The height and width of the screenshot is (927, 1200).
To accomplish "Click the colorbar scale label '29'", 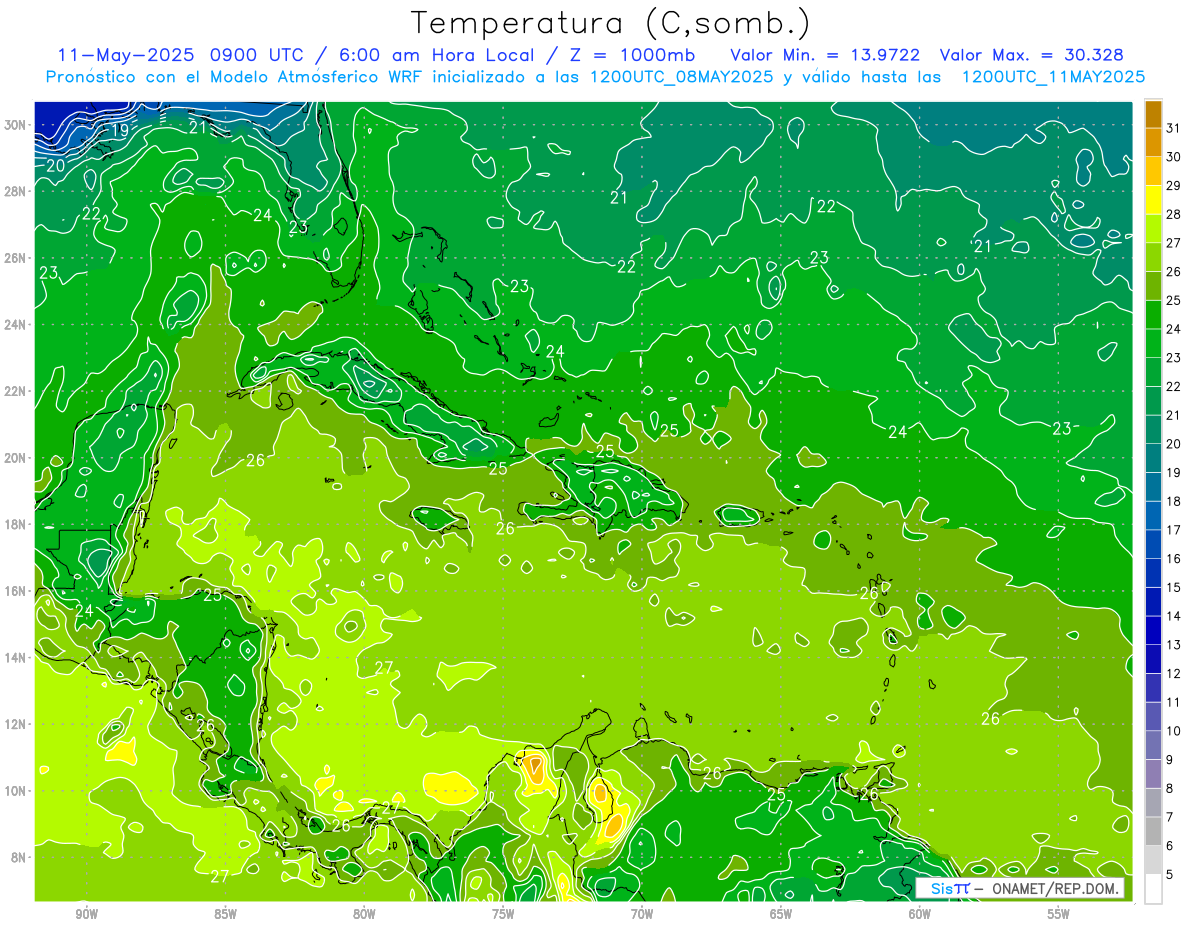I will [x=1174, y=186].
